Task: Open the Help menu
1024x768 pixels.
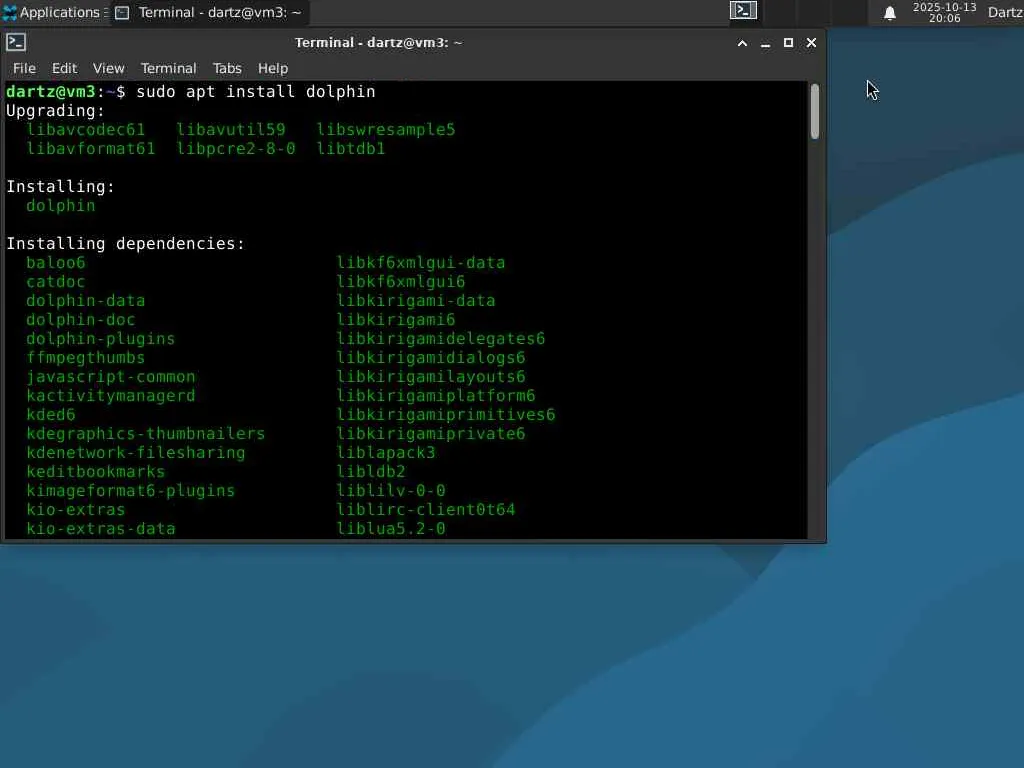Action: coord(273,69)
